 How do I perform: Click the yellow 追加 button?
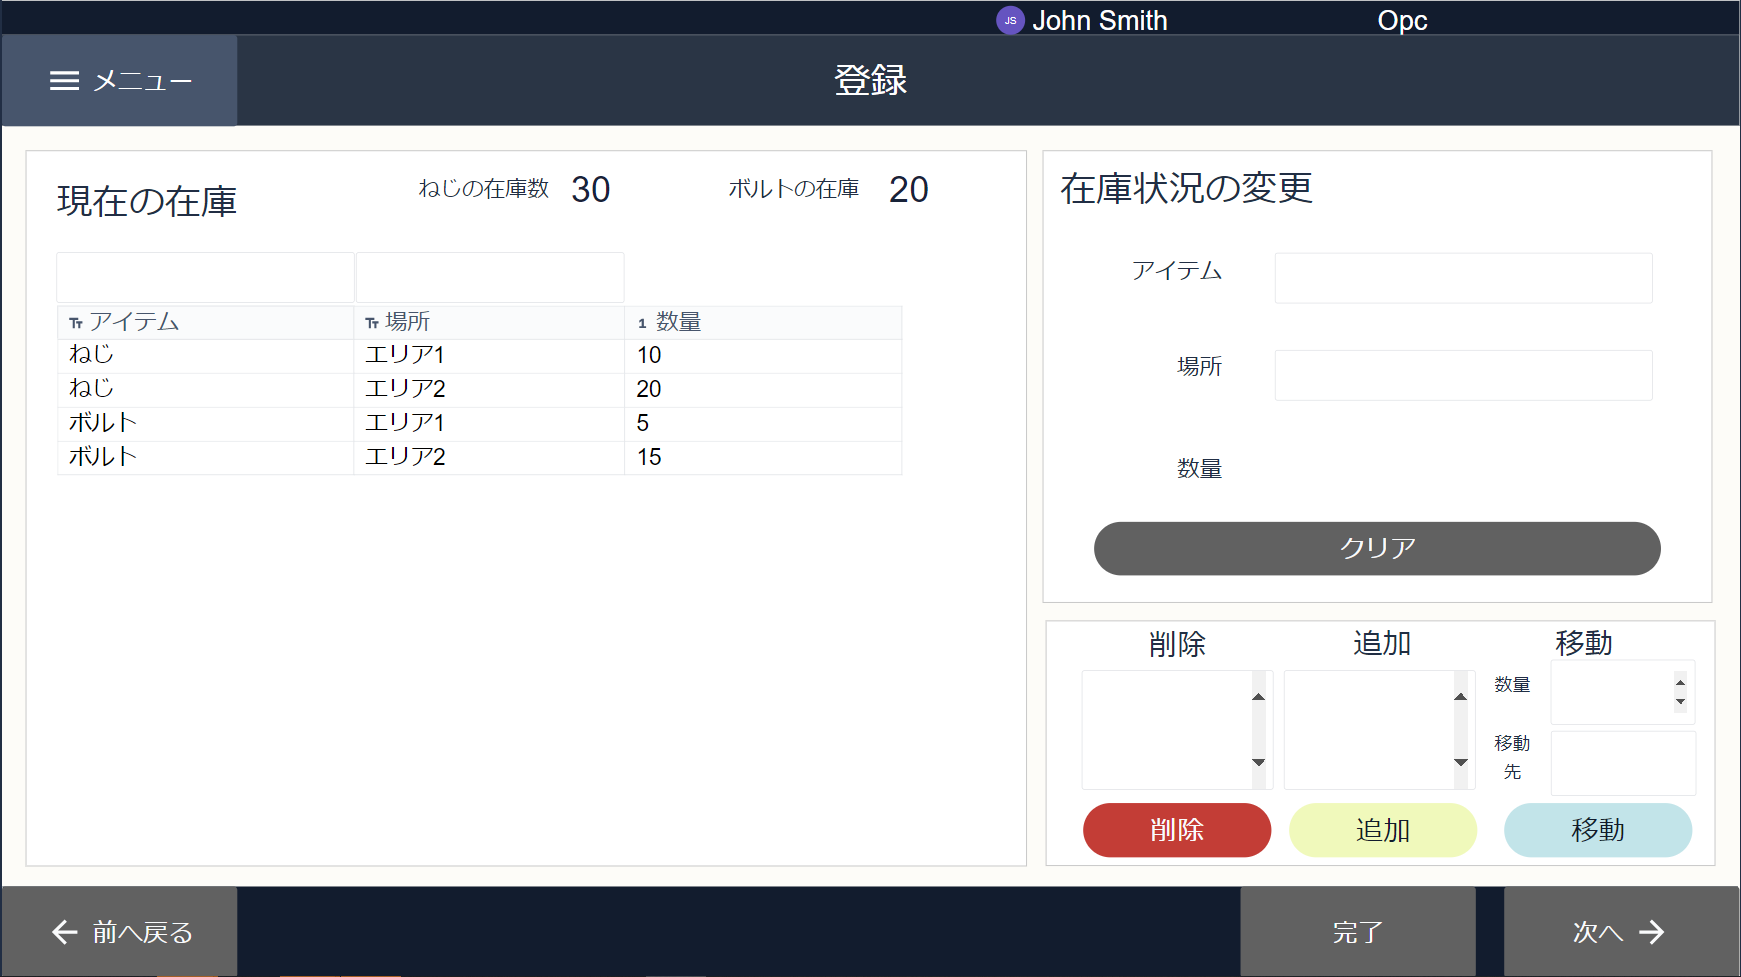(x=1383, y=830)
